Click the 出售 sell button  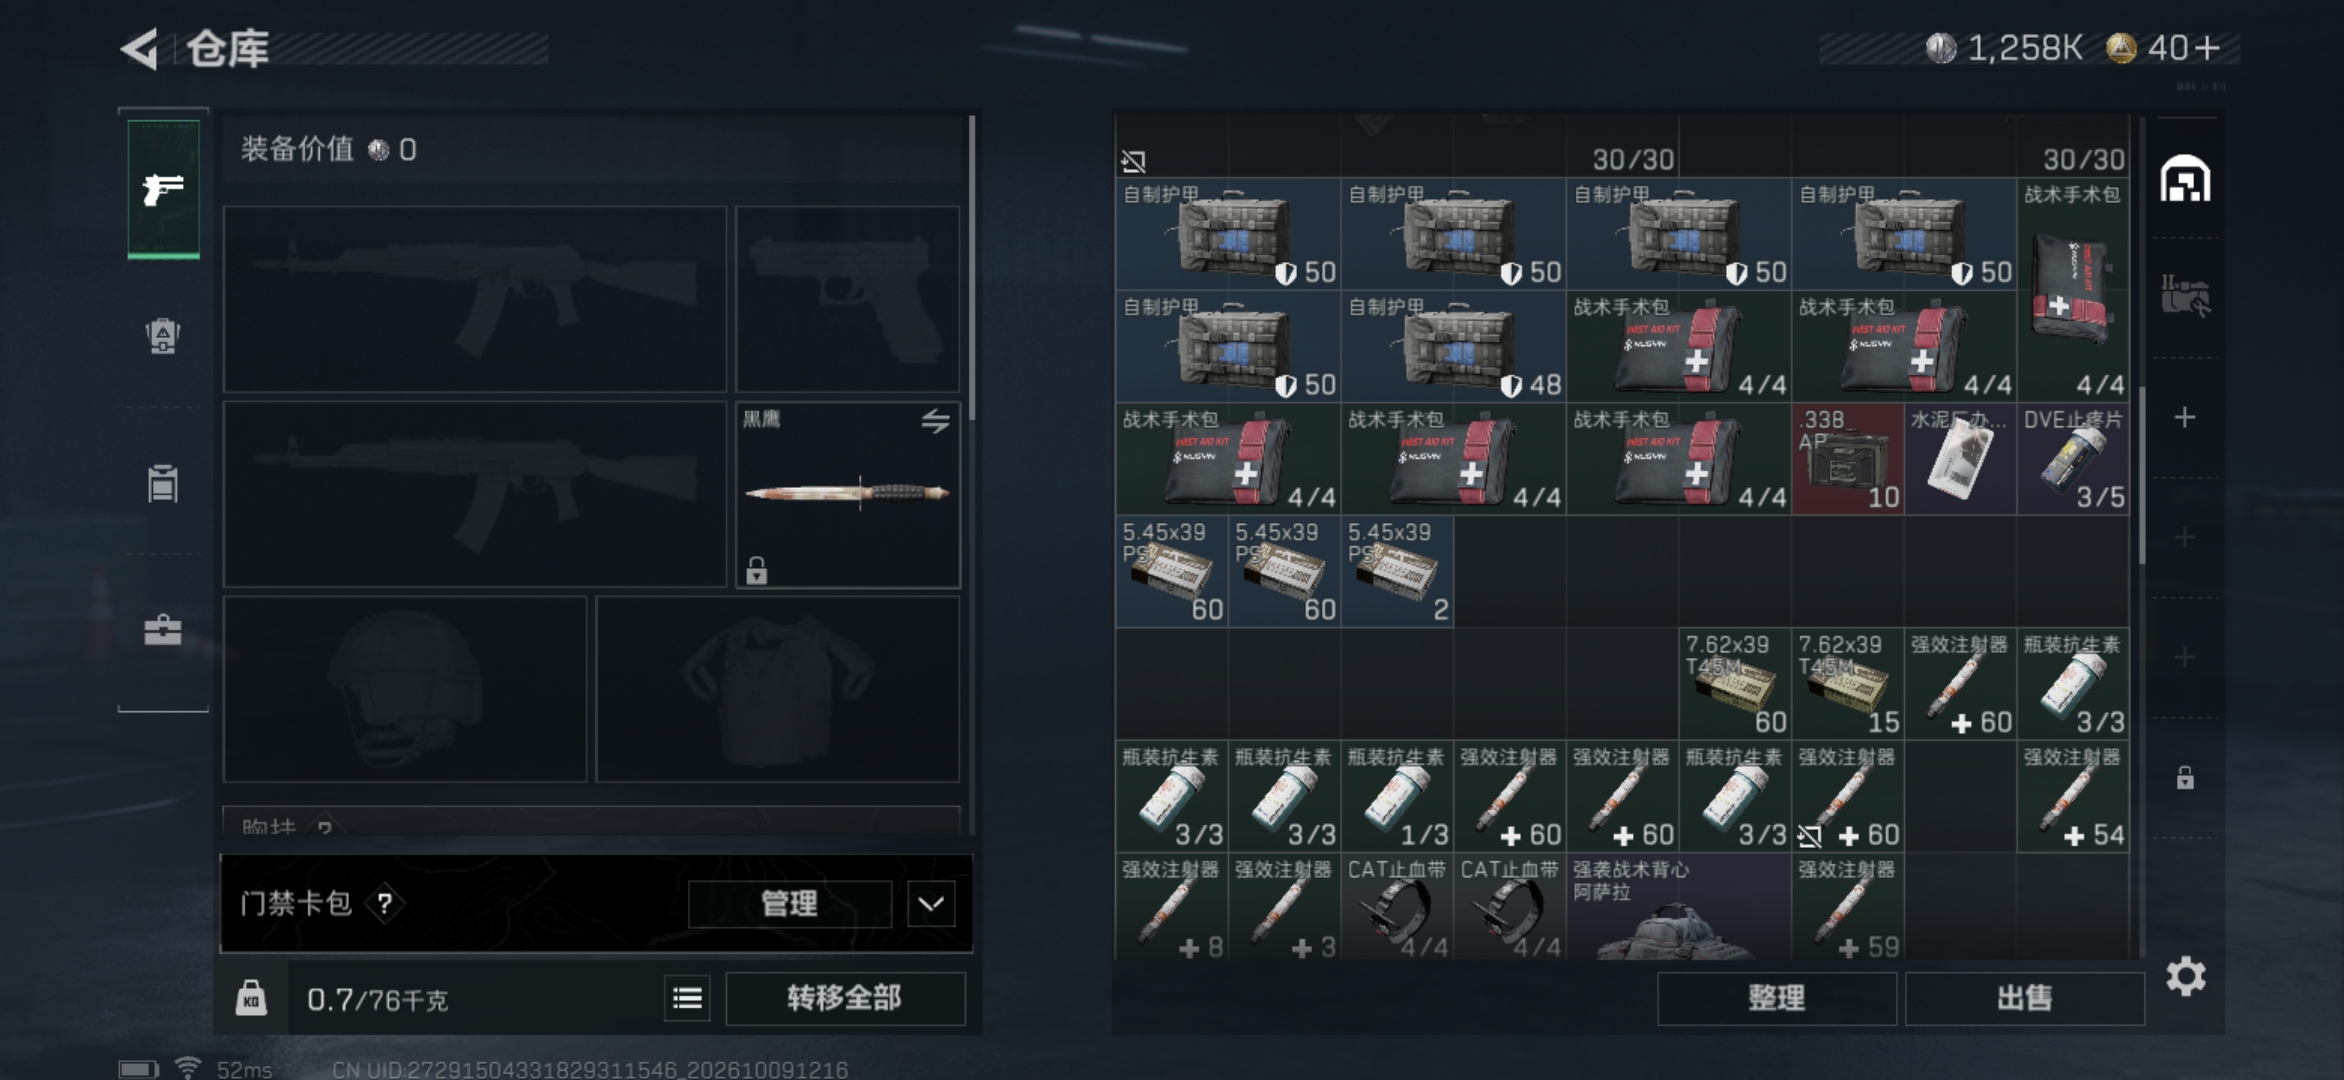[2024, 998]
